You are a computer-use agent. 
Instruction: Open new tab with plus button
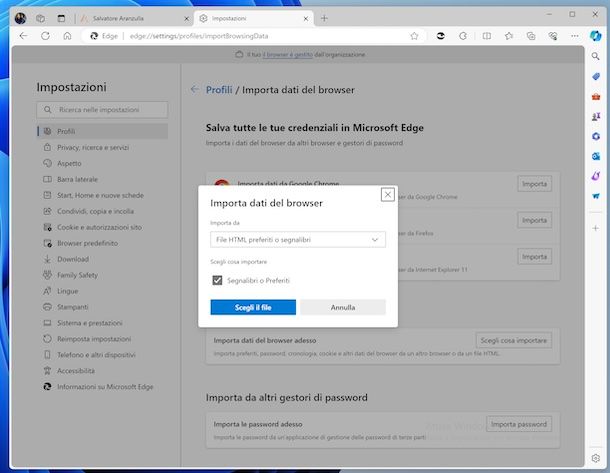tap(324, 18)
